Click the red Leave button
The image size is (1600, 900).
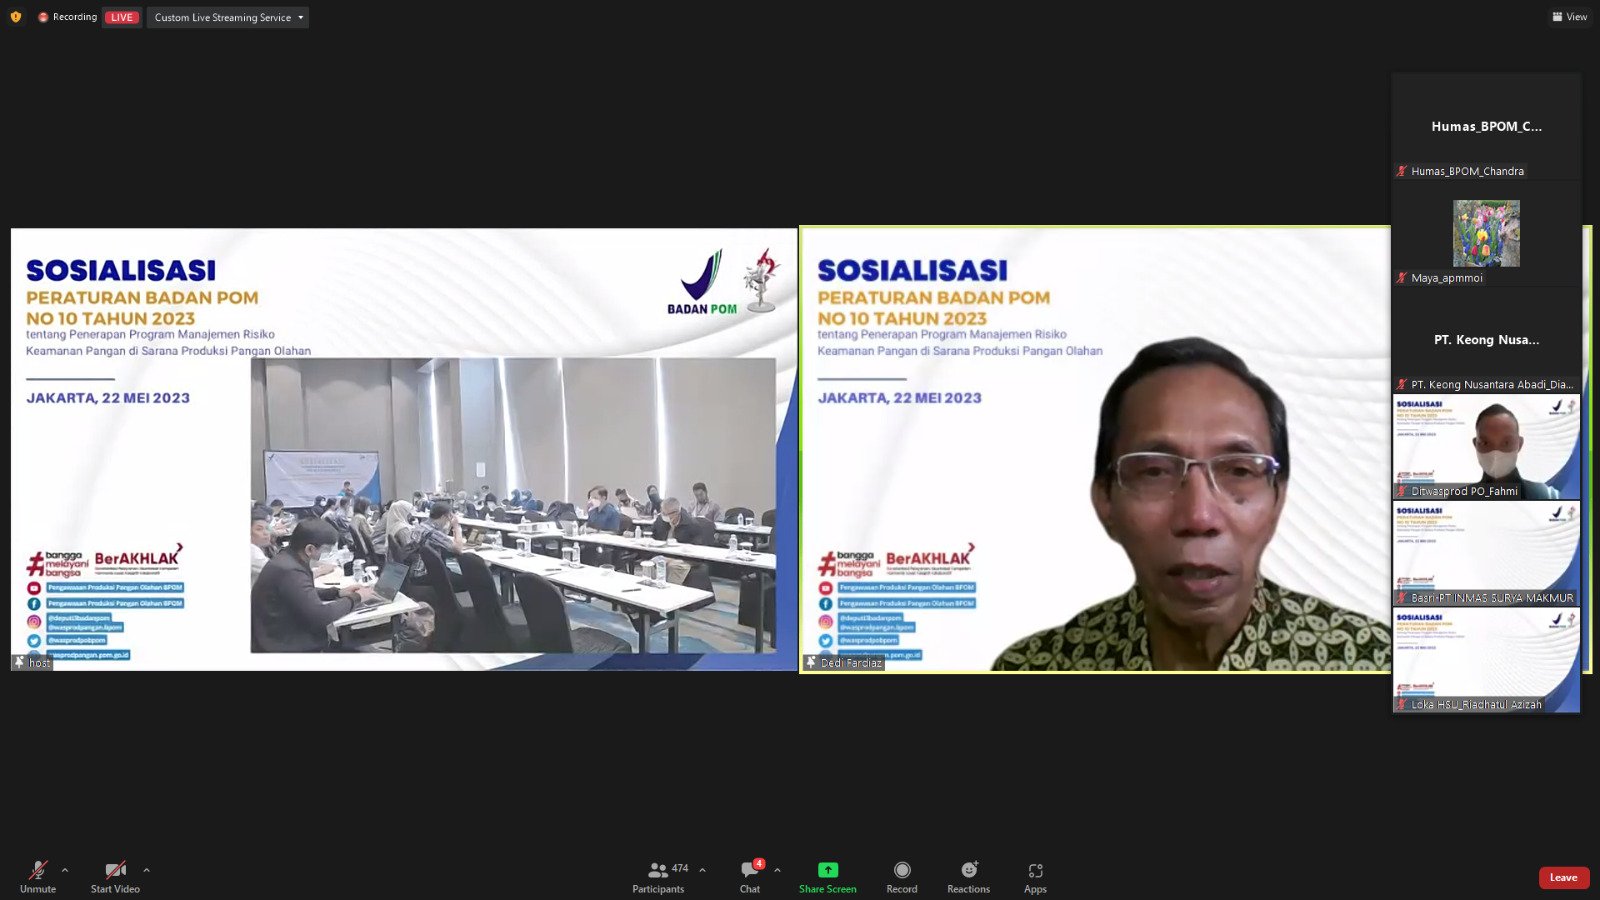[x=1563, y=878]
